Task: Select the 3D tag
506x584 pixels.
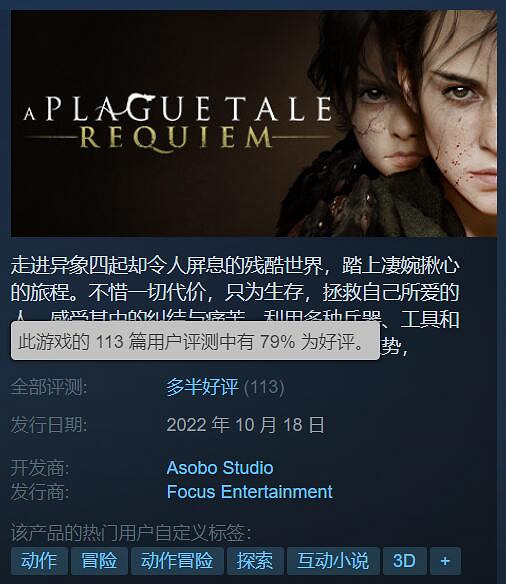Action: click(404, 561)
